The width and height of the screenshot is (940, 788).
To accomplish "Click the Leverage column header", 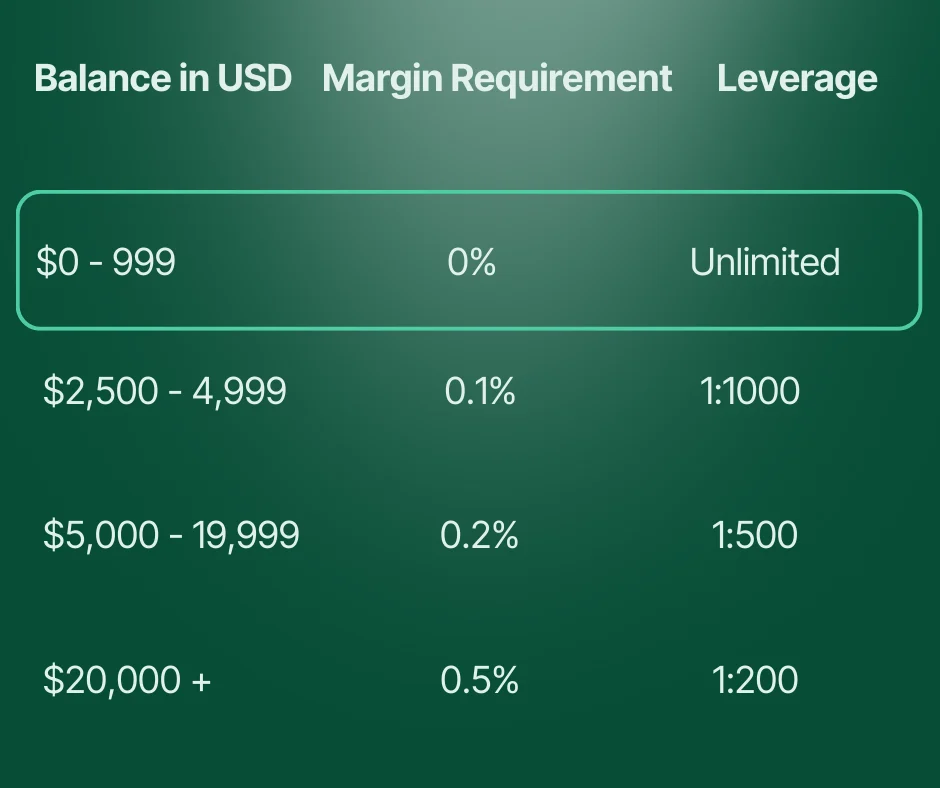I will tap(797, 78).
